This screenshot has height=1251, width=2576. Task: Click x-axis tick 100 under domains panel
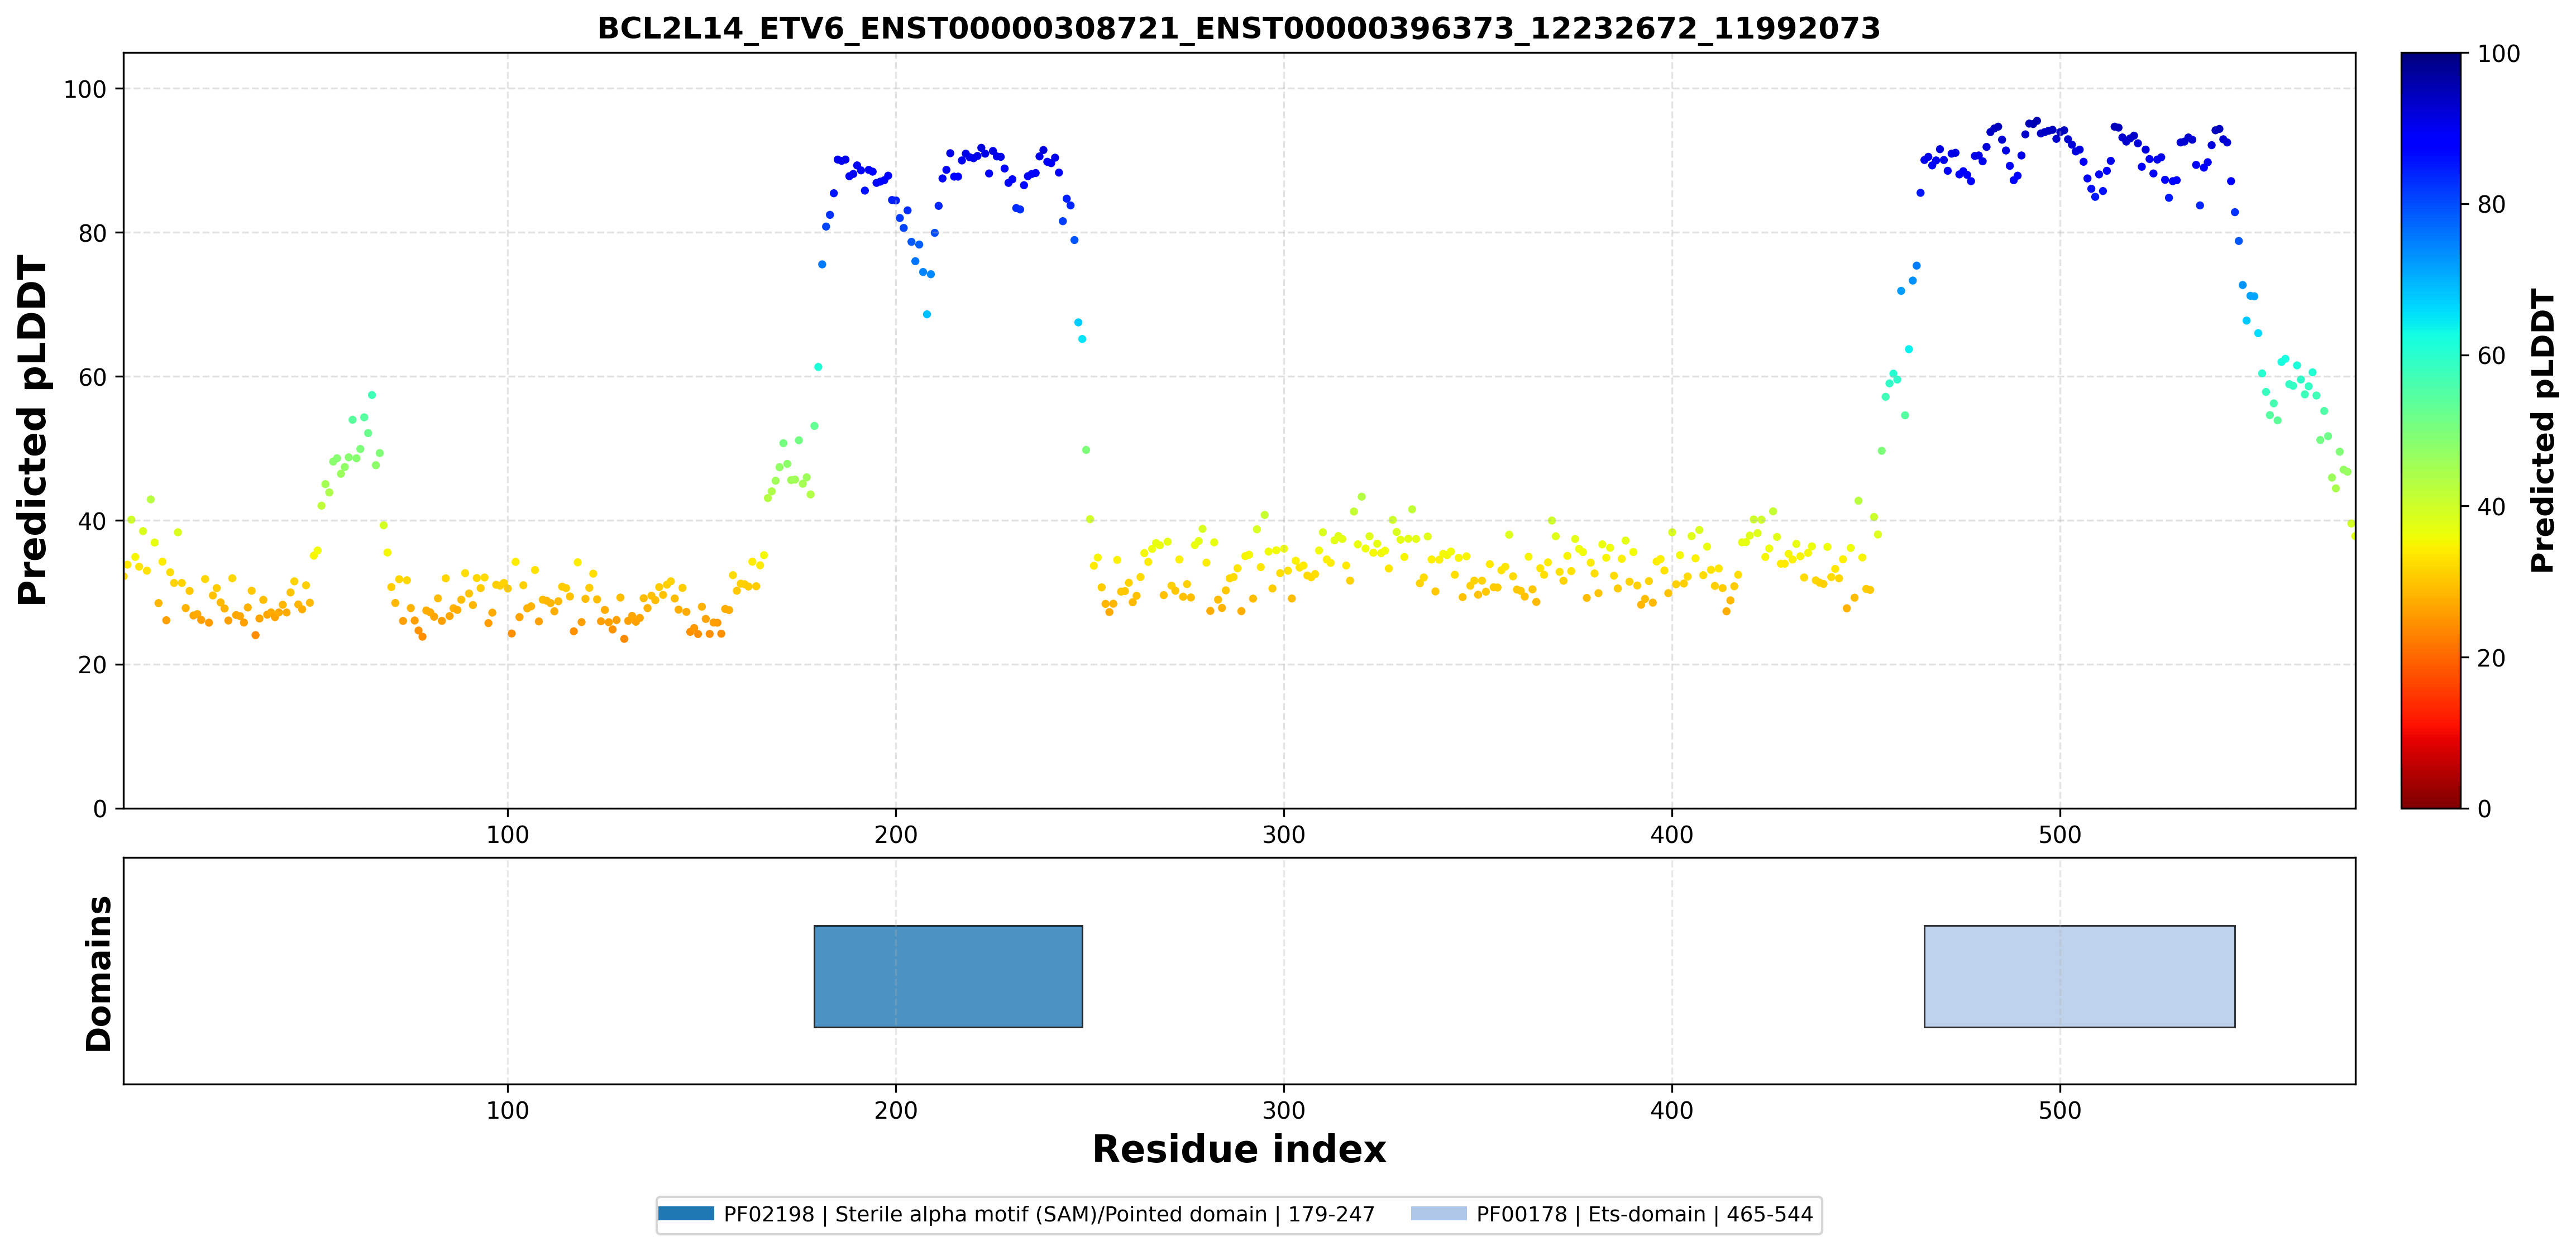[x=507, y=1110]
